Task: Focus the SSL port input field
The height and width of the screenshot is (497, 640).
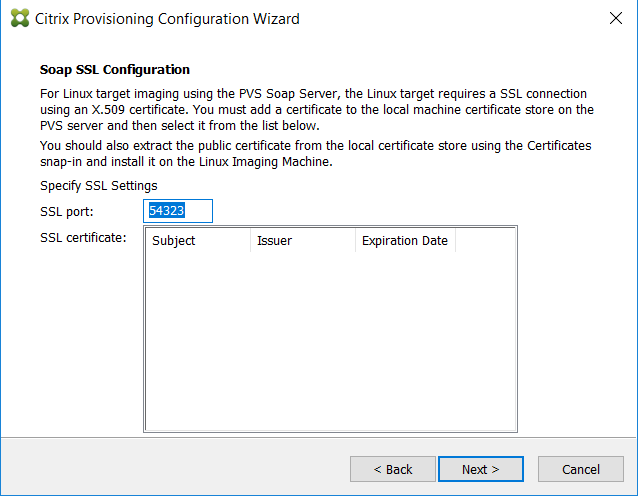Action: click(178, 211)
